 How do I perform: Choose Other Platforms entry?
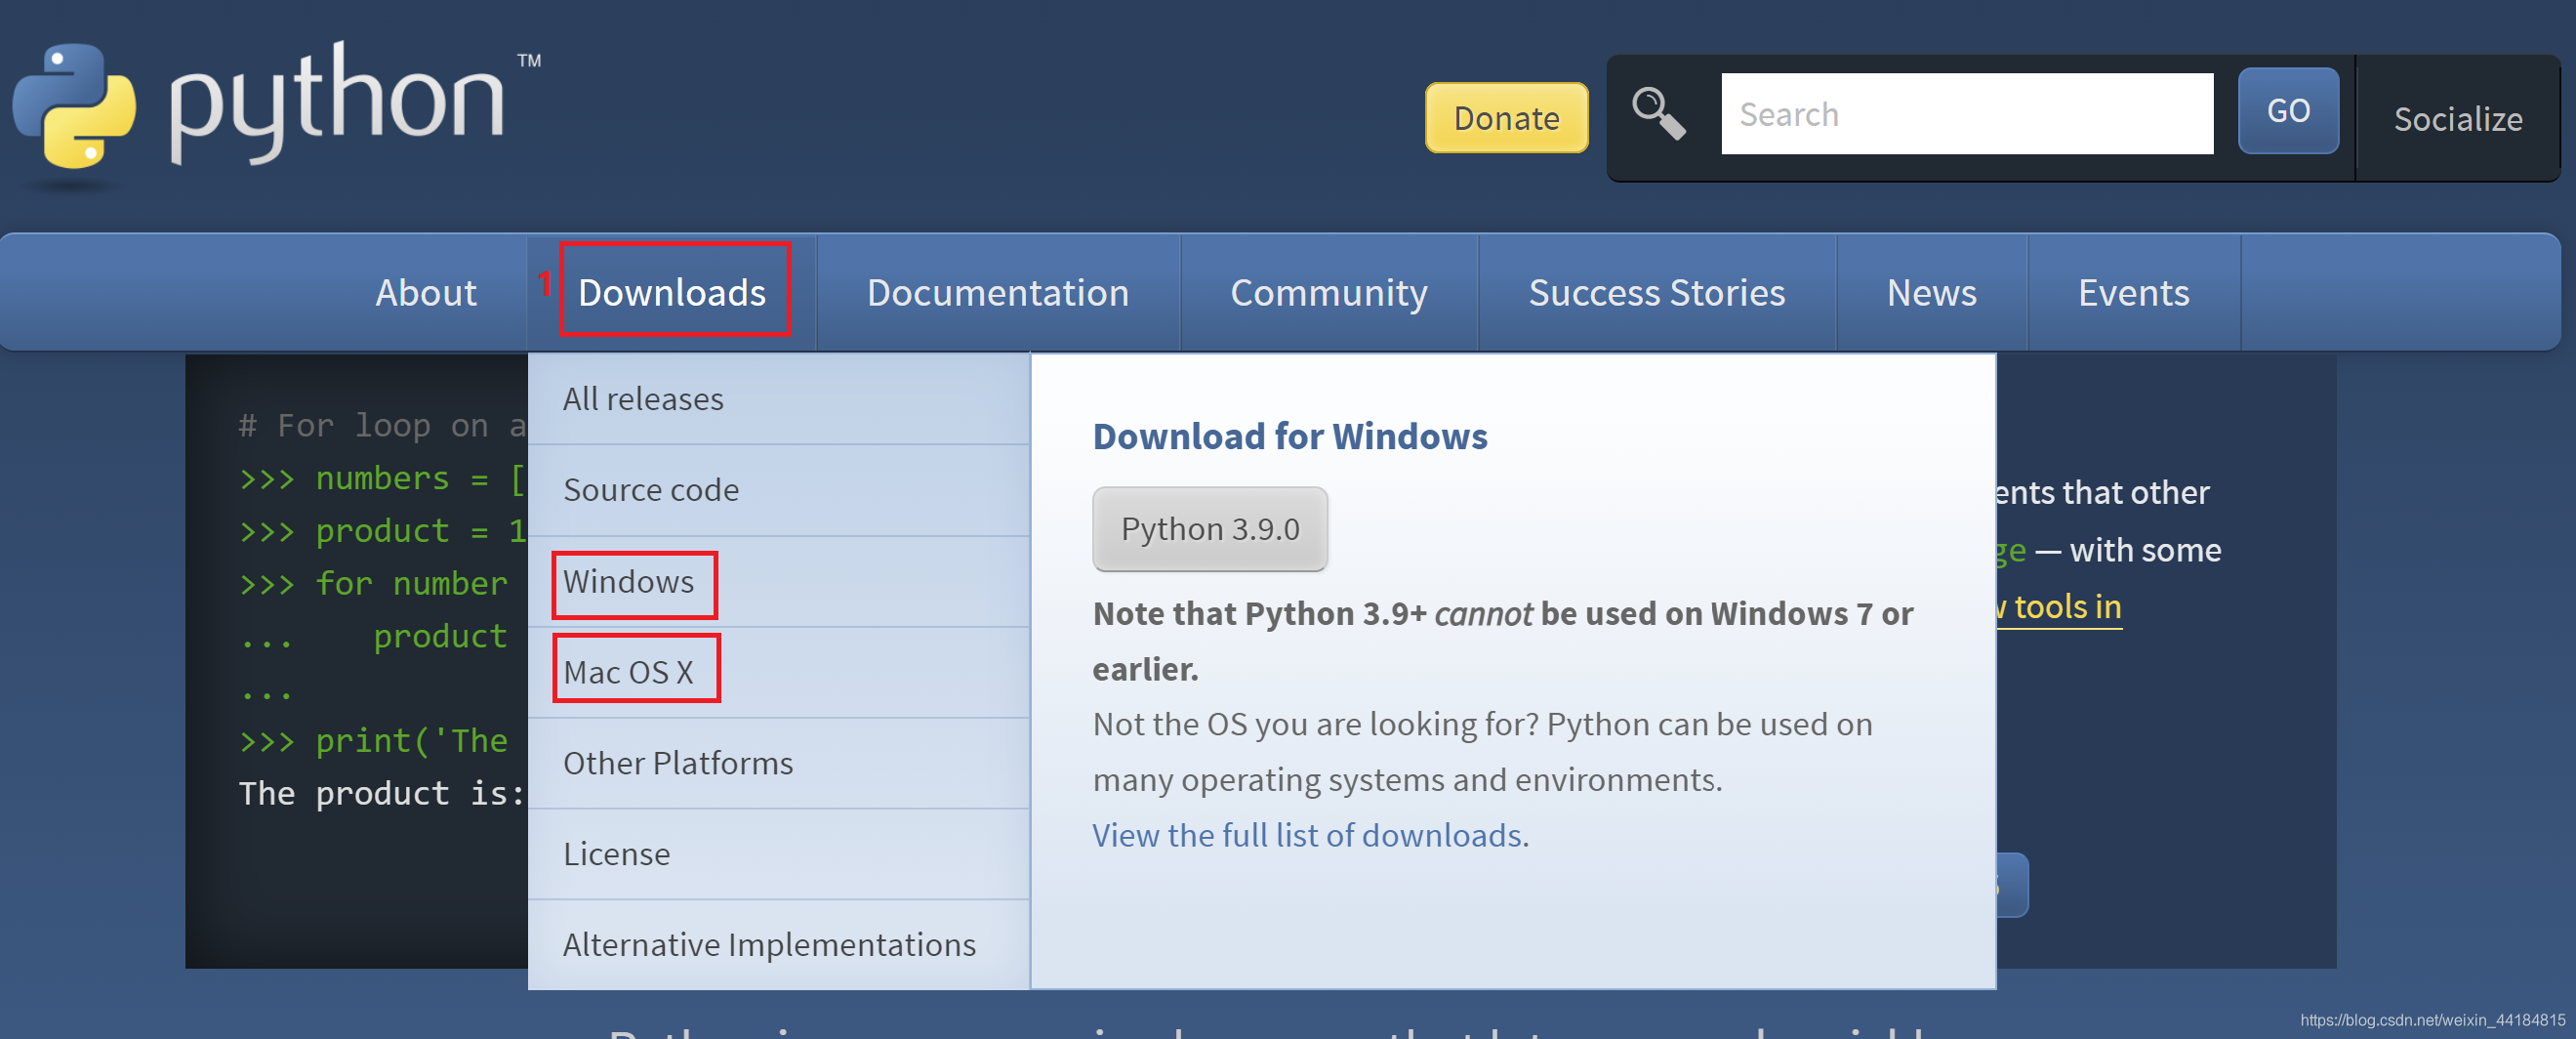point(778,763)
